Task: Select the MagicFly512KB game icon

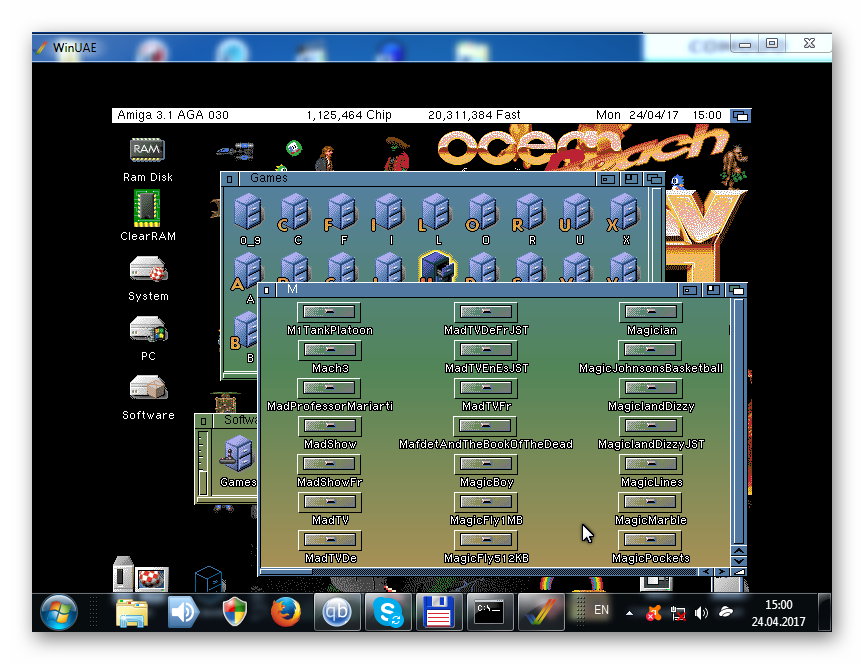Action: pyautogui.click(x=485, y=540)
